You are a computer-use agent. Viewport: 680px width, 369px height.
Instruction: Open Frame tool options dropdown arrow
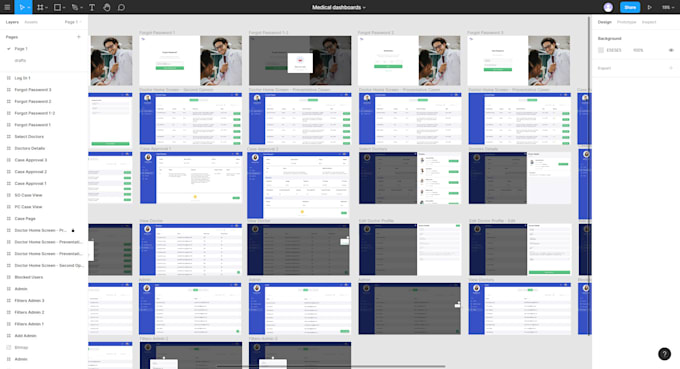point(46,8)
